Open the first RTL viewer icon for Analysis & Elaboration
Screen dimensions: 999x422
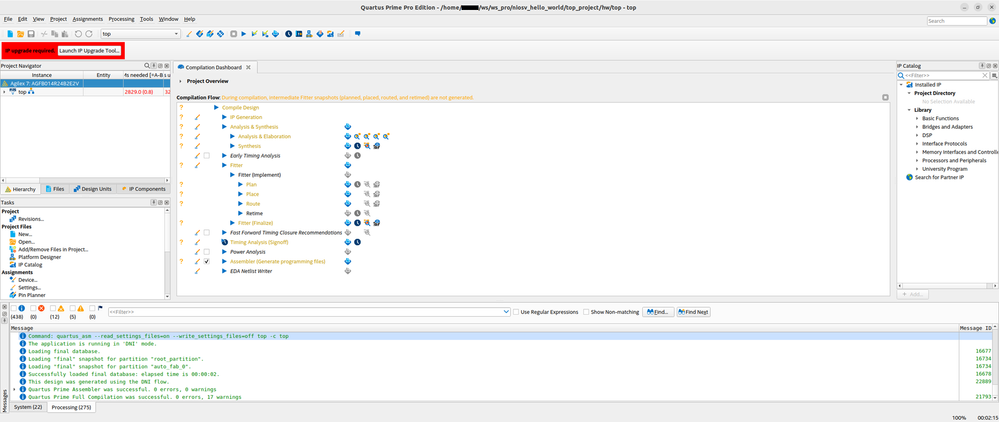[357, 136]
